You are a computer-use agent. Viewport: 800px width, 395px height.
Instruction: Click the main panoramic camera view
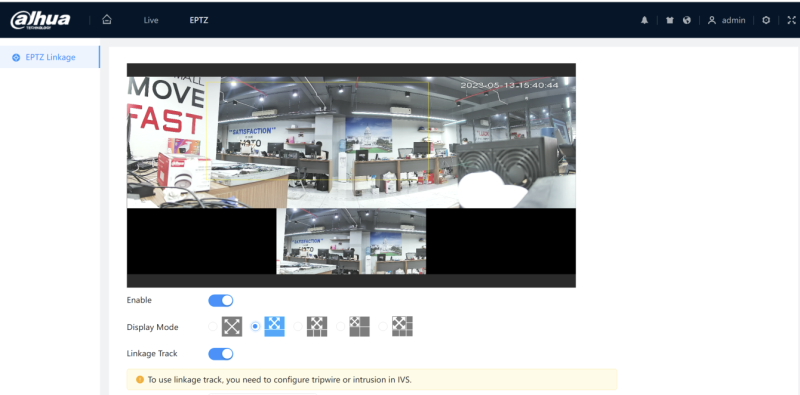click(x=351, y=142)
